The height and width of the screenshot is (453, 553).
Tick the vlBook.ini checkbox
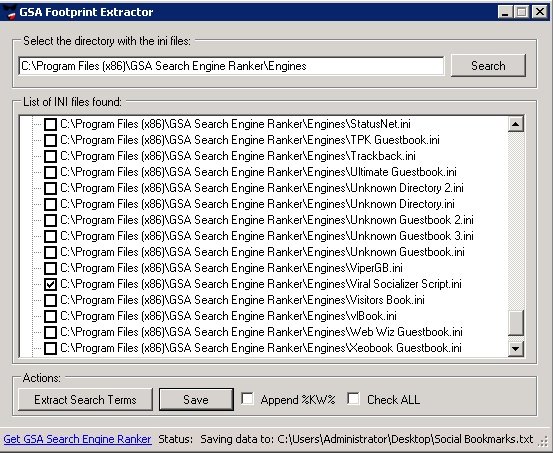pos(50,316)
